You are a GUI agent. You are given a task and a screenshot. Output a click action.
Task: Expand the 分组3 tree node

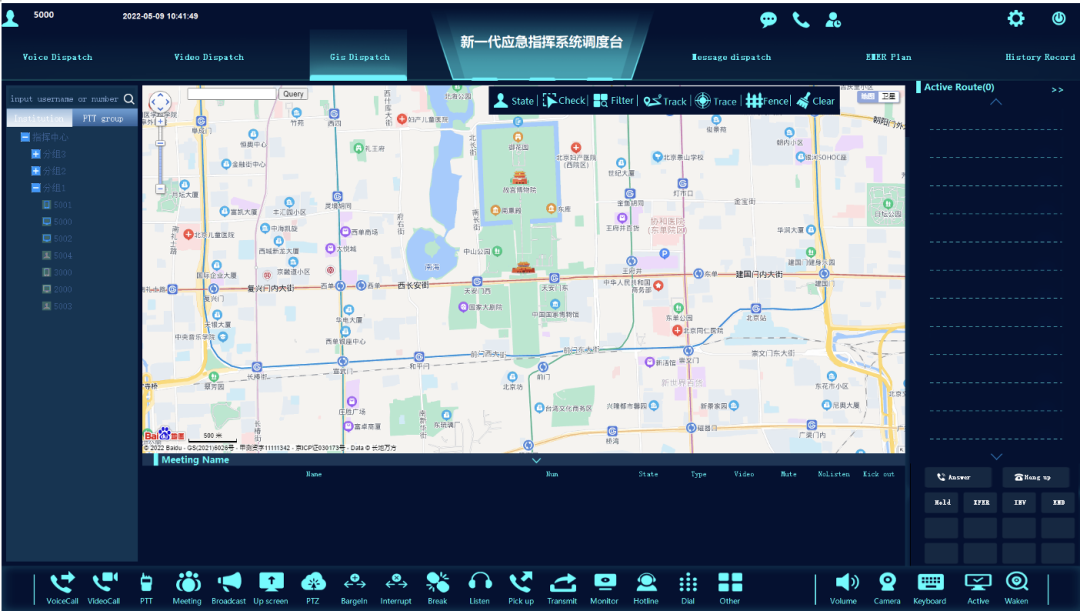(36, 154)
